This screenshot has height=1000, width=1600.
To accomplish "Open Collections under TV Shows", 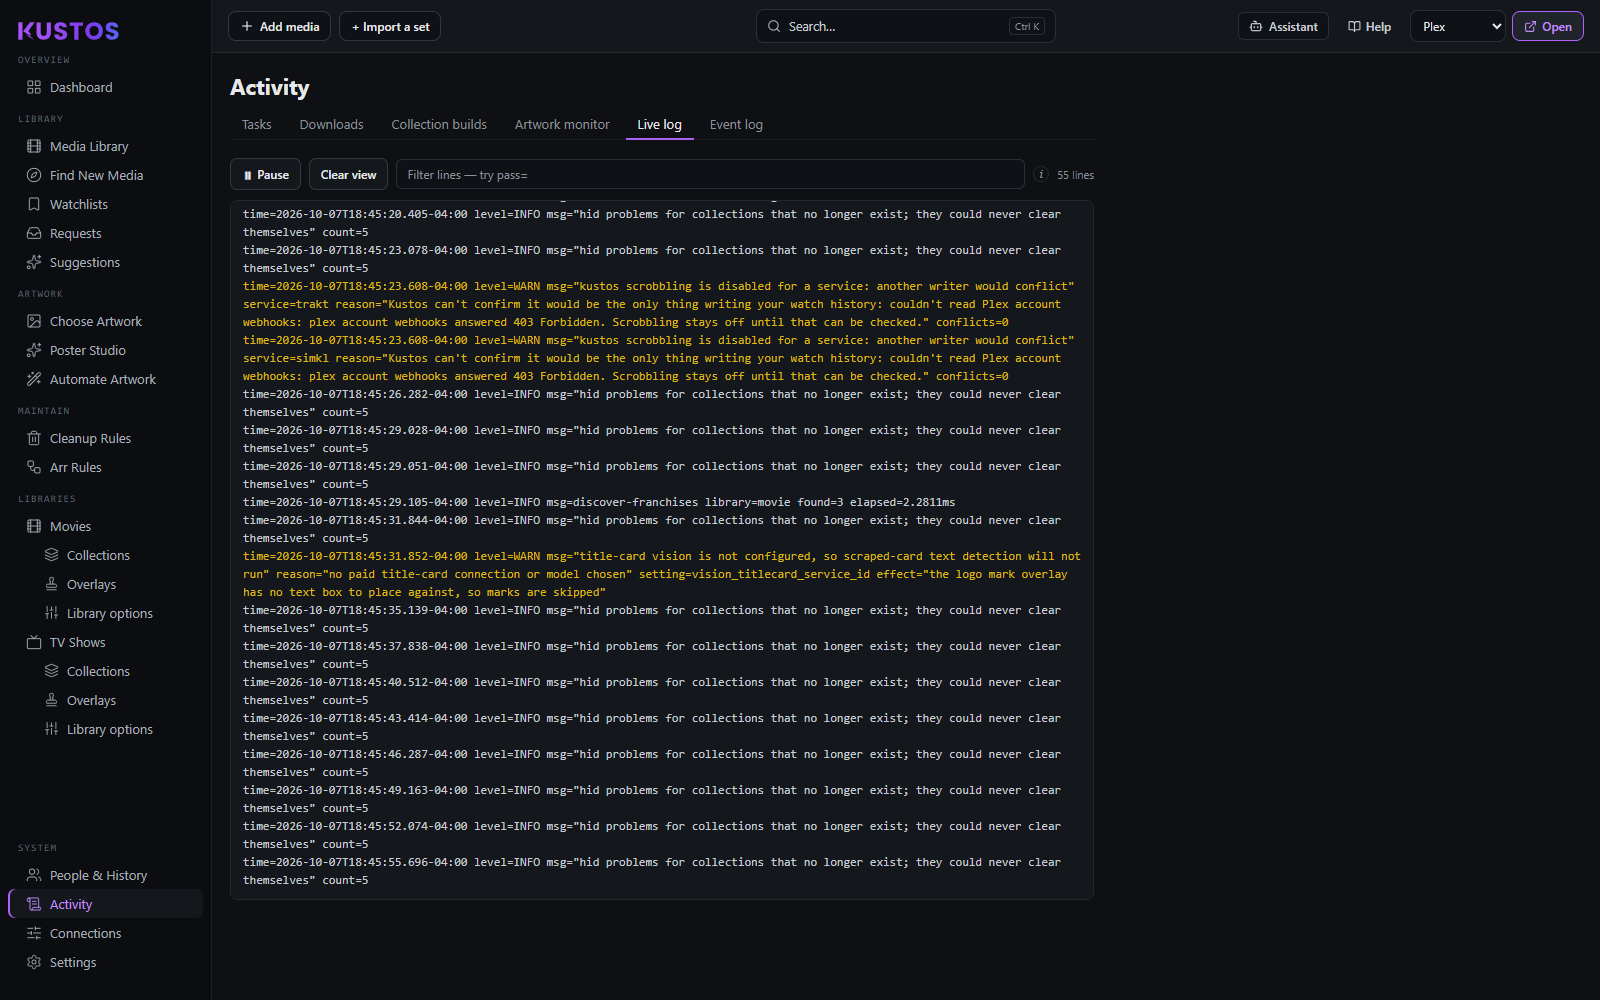I will coord(98,671).
